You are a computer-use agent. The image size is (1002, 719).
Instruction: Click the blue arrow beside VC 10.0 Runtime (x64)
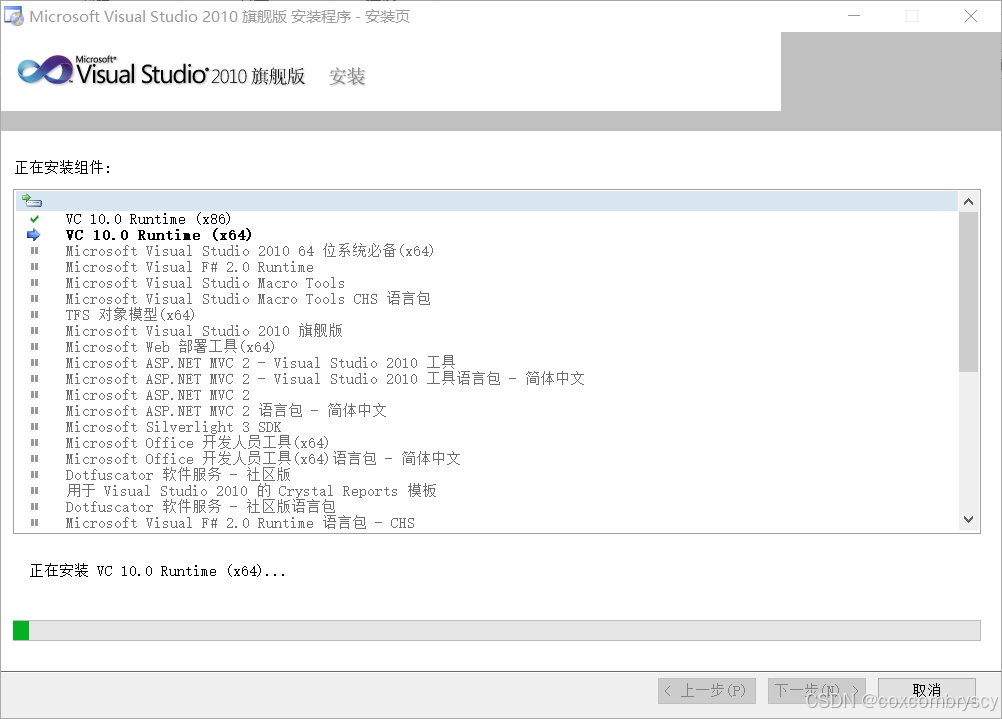coord(34,235)
